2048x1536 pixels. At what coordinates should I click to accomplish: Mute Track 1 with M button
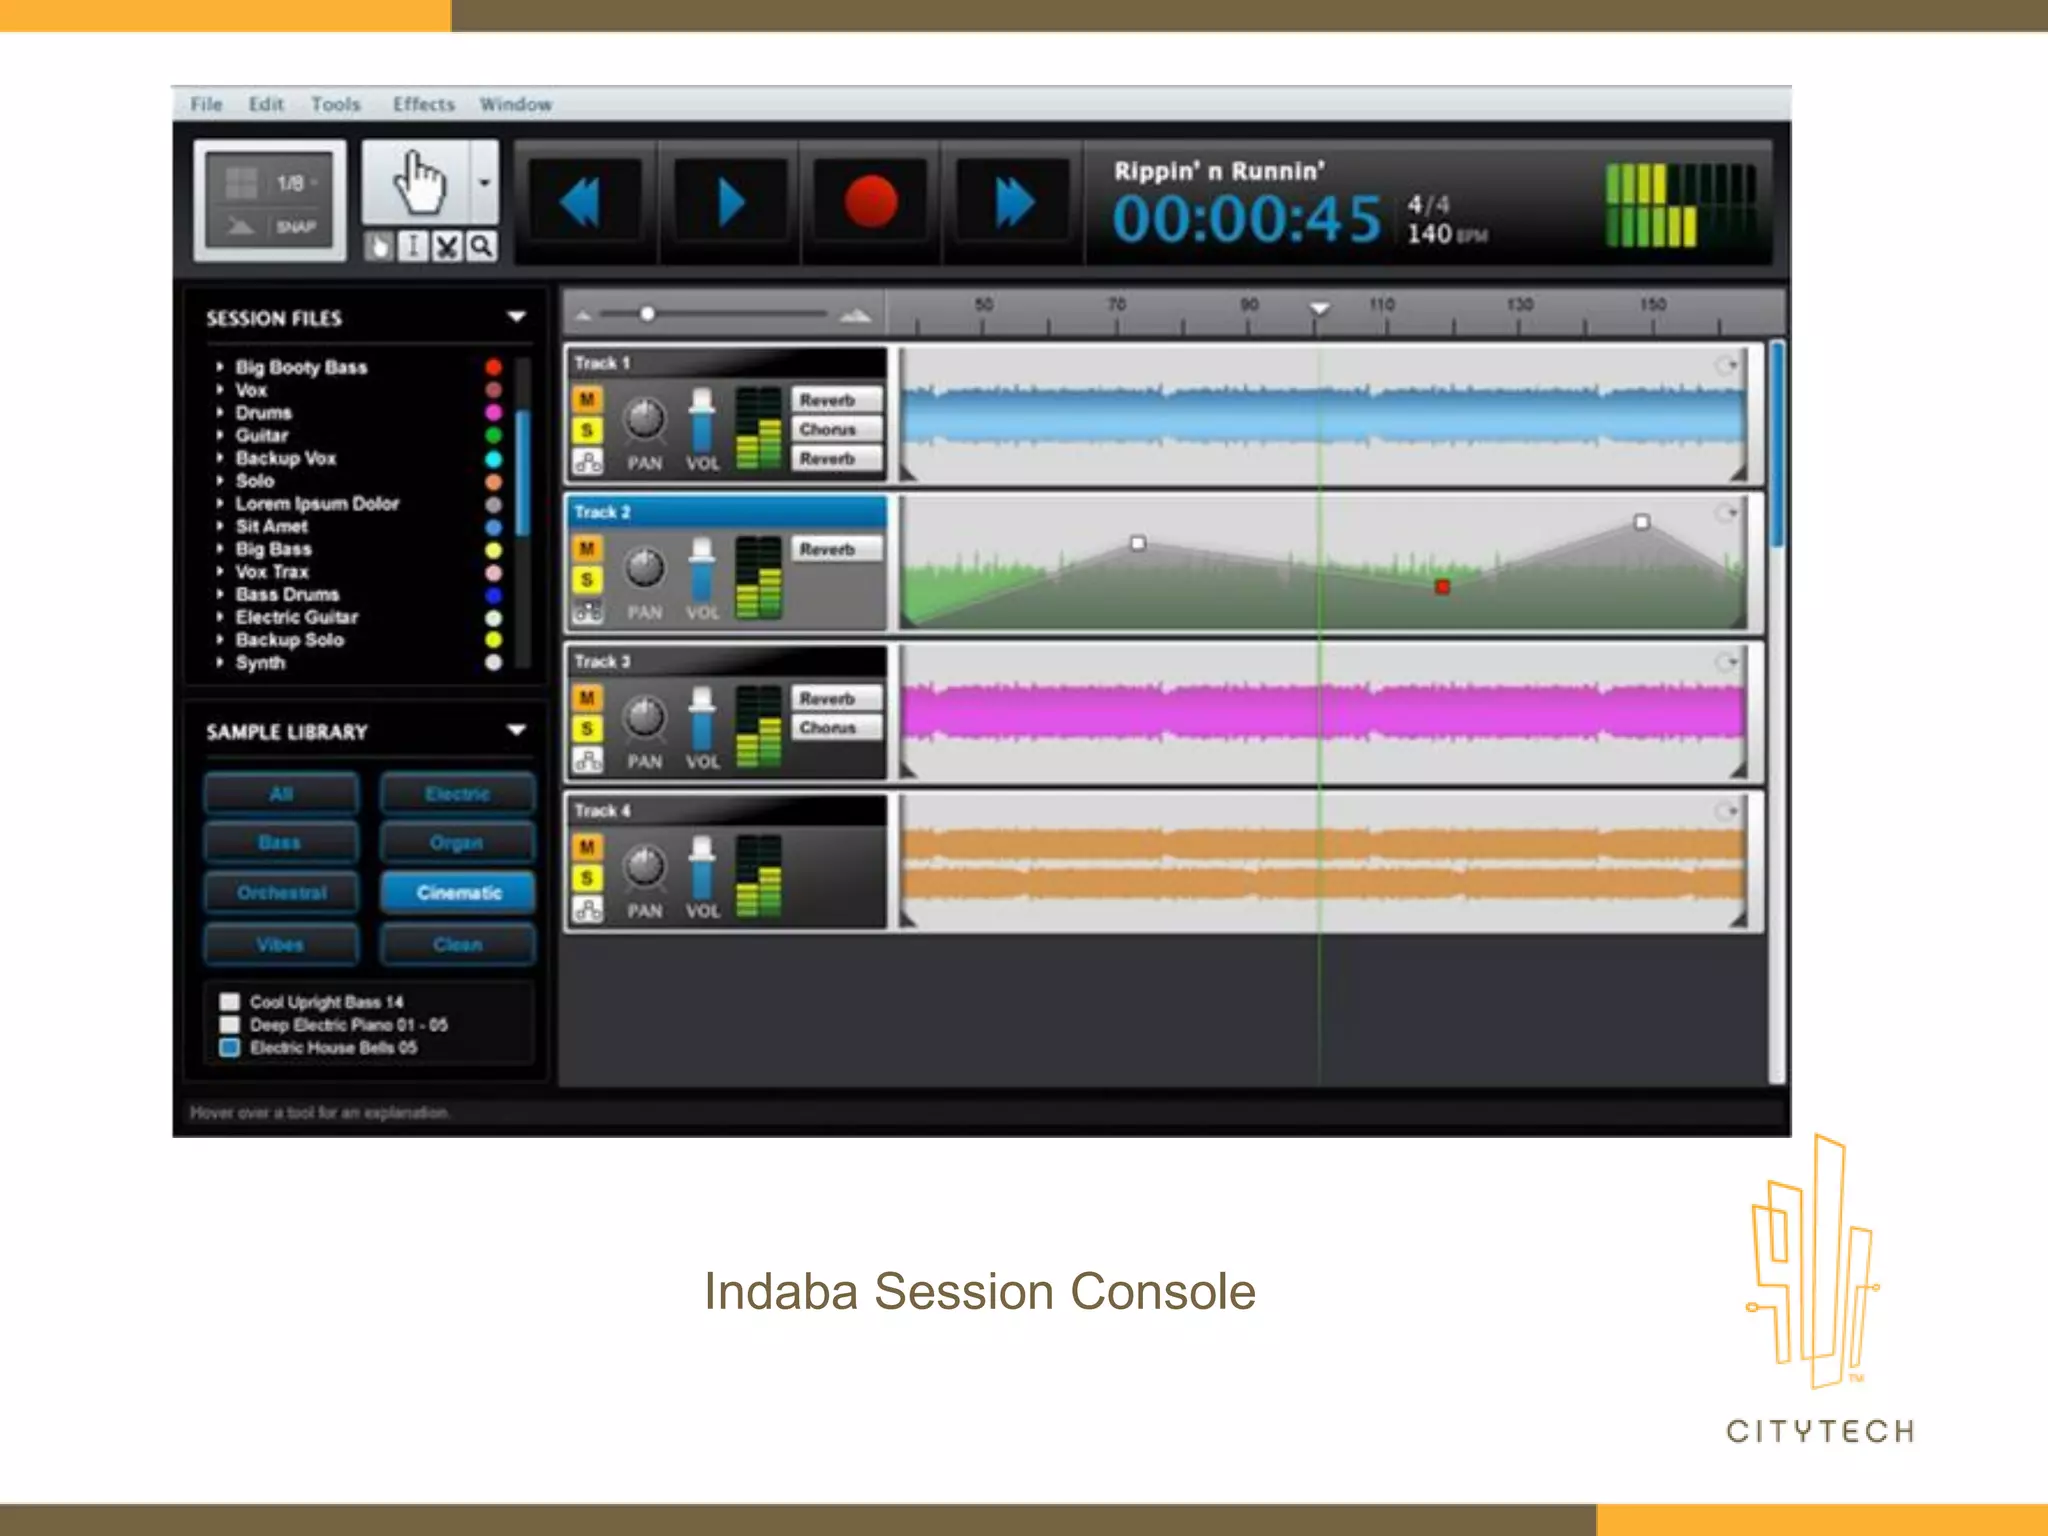587,400
